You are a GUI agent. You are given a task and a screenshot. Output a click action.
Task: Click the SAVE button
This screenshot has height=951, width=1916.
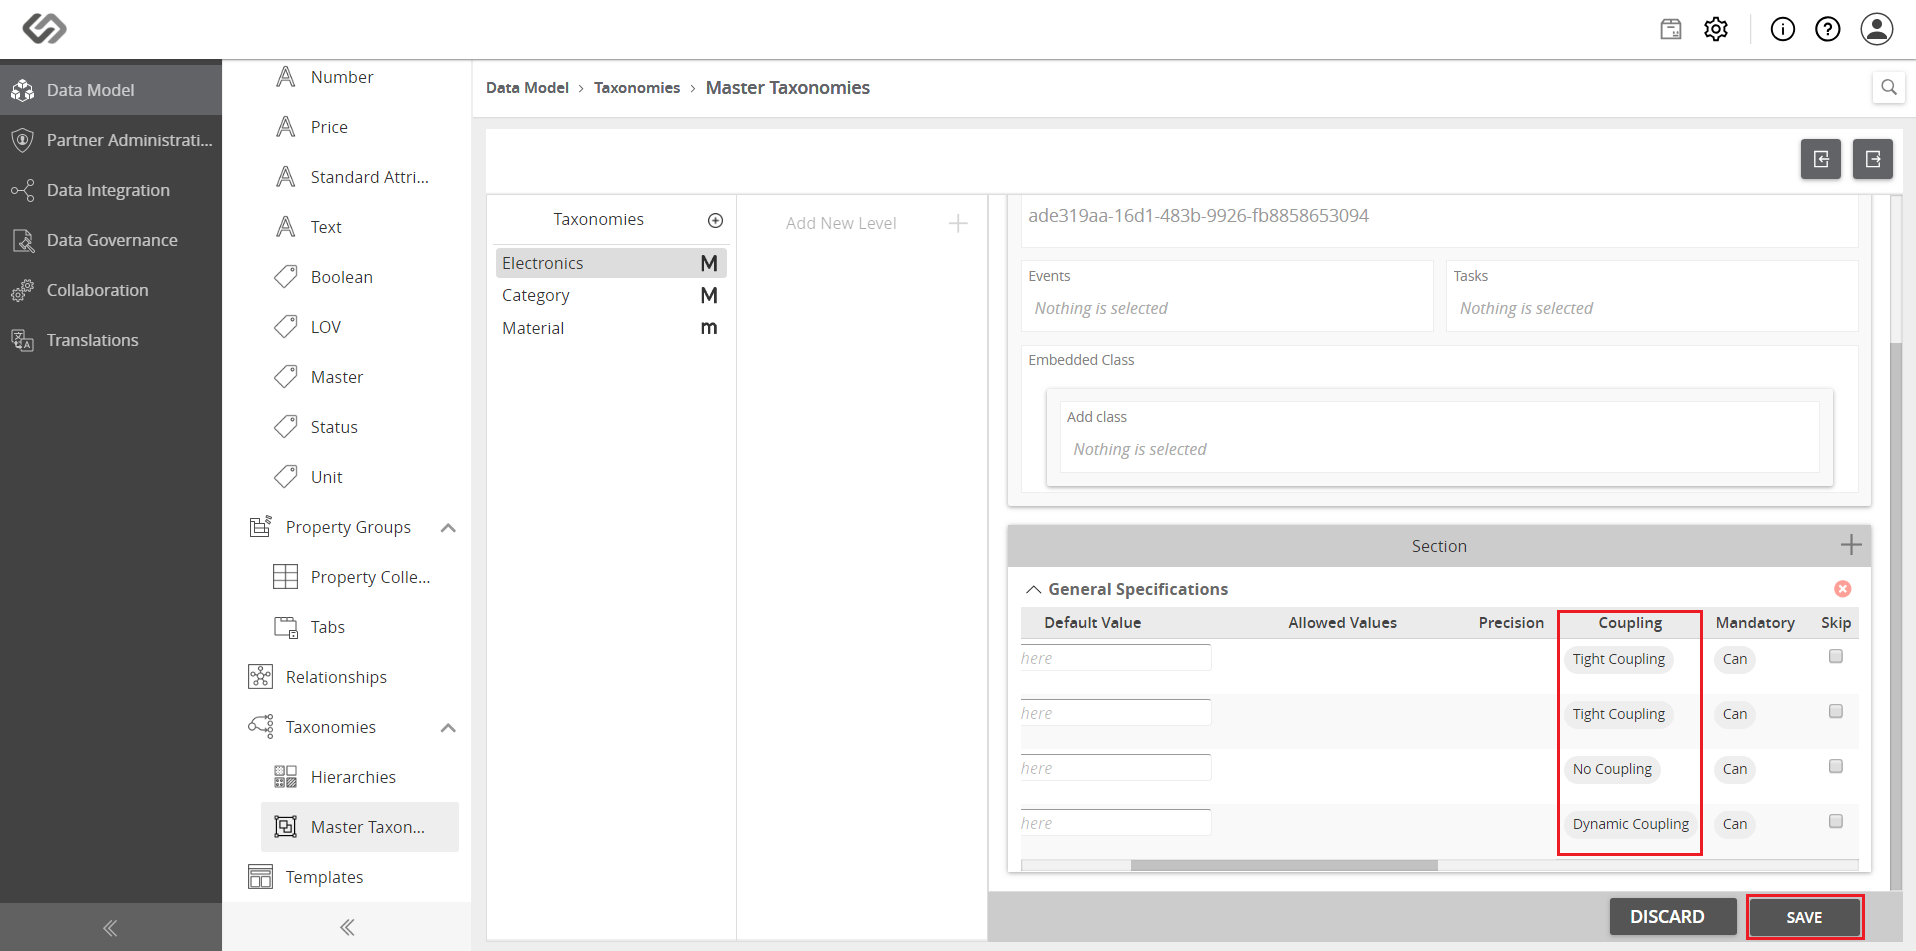coord(1804,917)
